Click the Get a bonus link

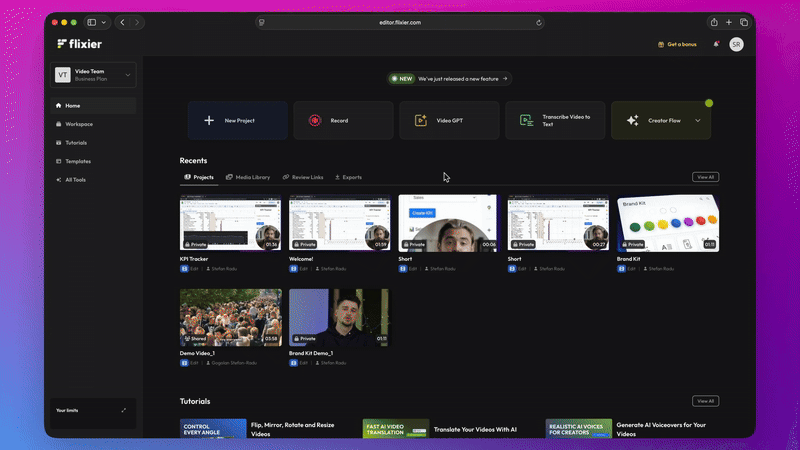click(x=676, y=44)
